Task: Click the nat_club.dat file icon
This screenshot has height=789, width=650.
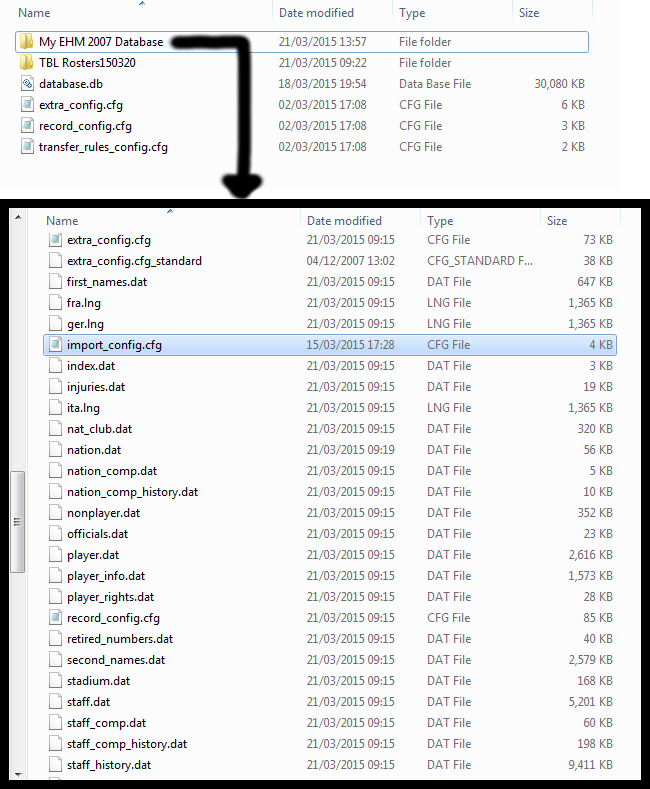Action: point(55,429)
